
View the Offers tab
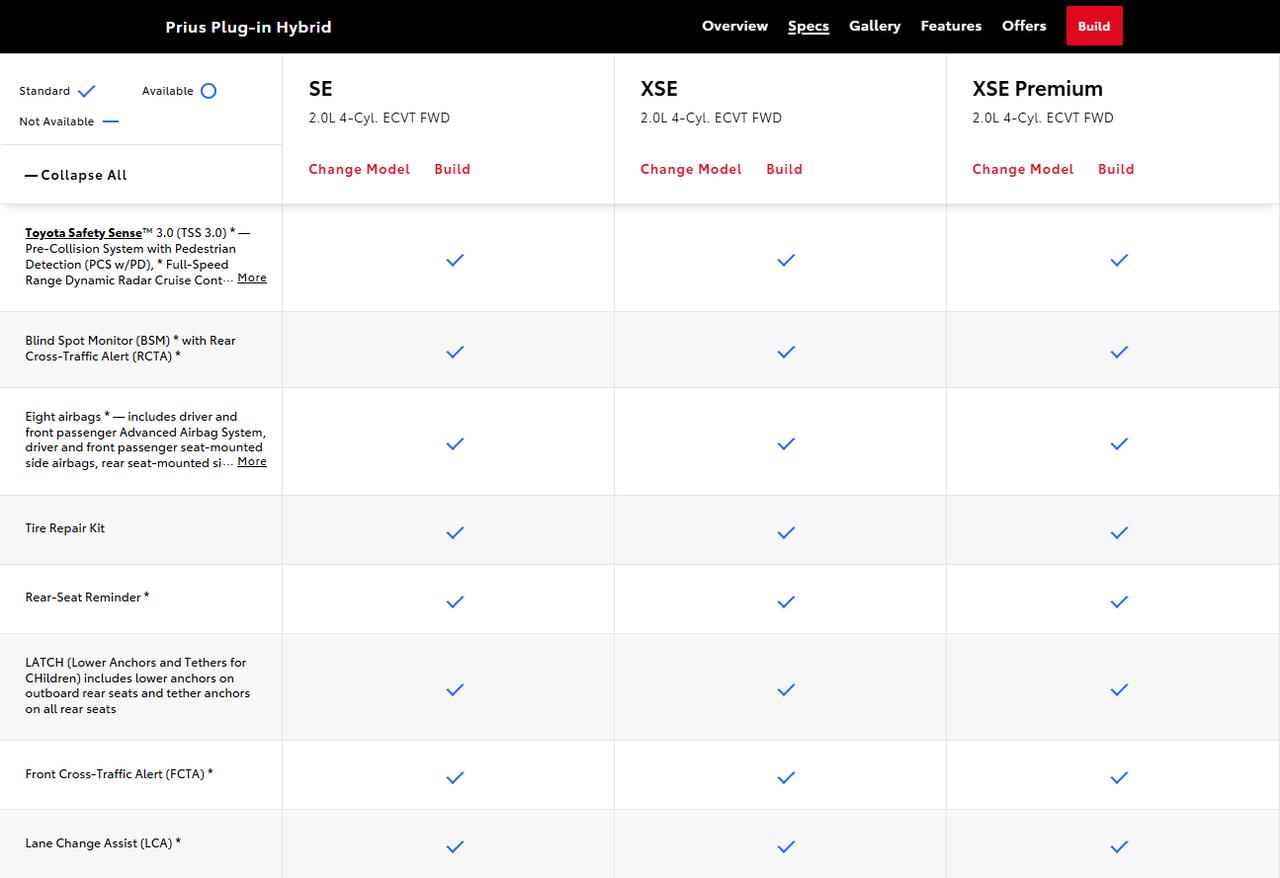[x=1024, y=26]
